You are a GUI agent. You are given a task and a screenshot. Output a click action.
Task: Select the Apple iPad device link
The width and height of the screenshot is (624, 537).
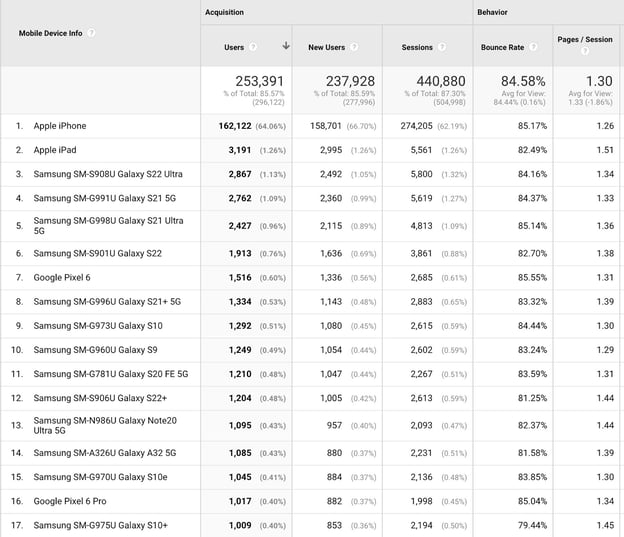point(55,150)
